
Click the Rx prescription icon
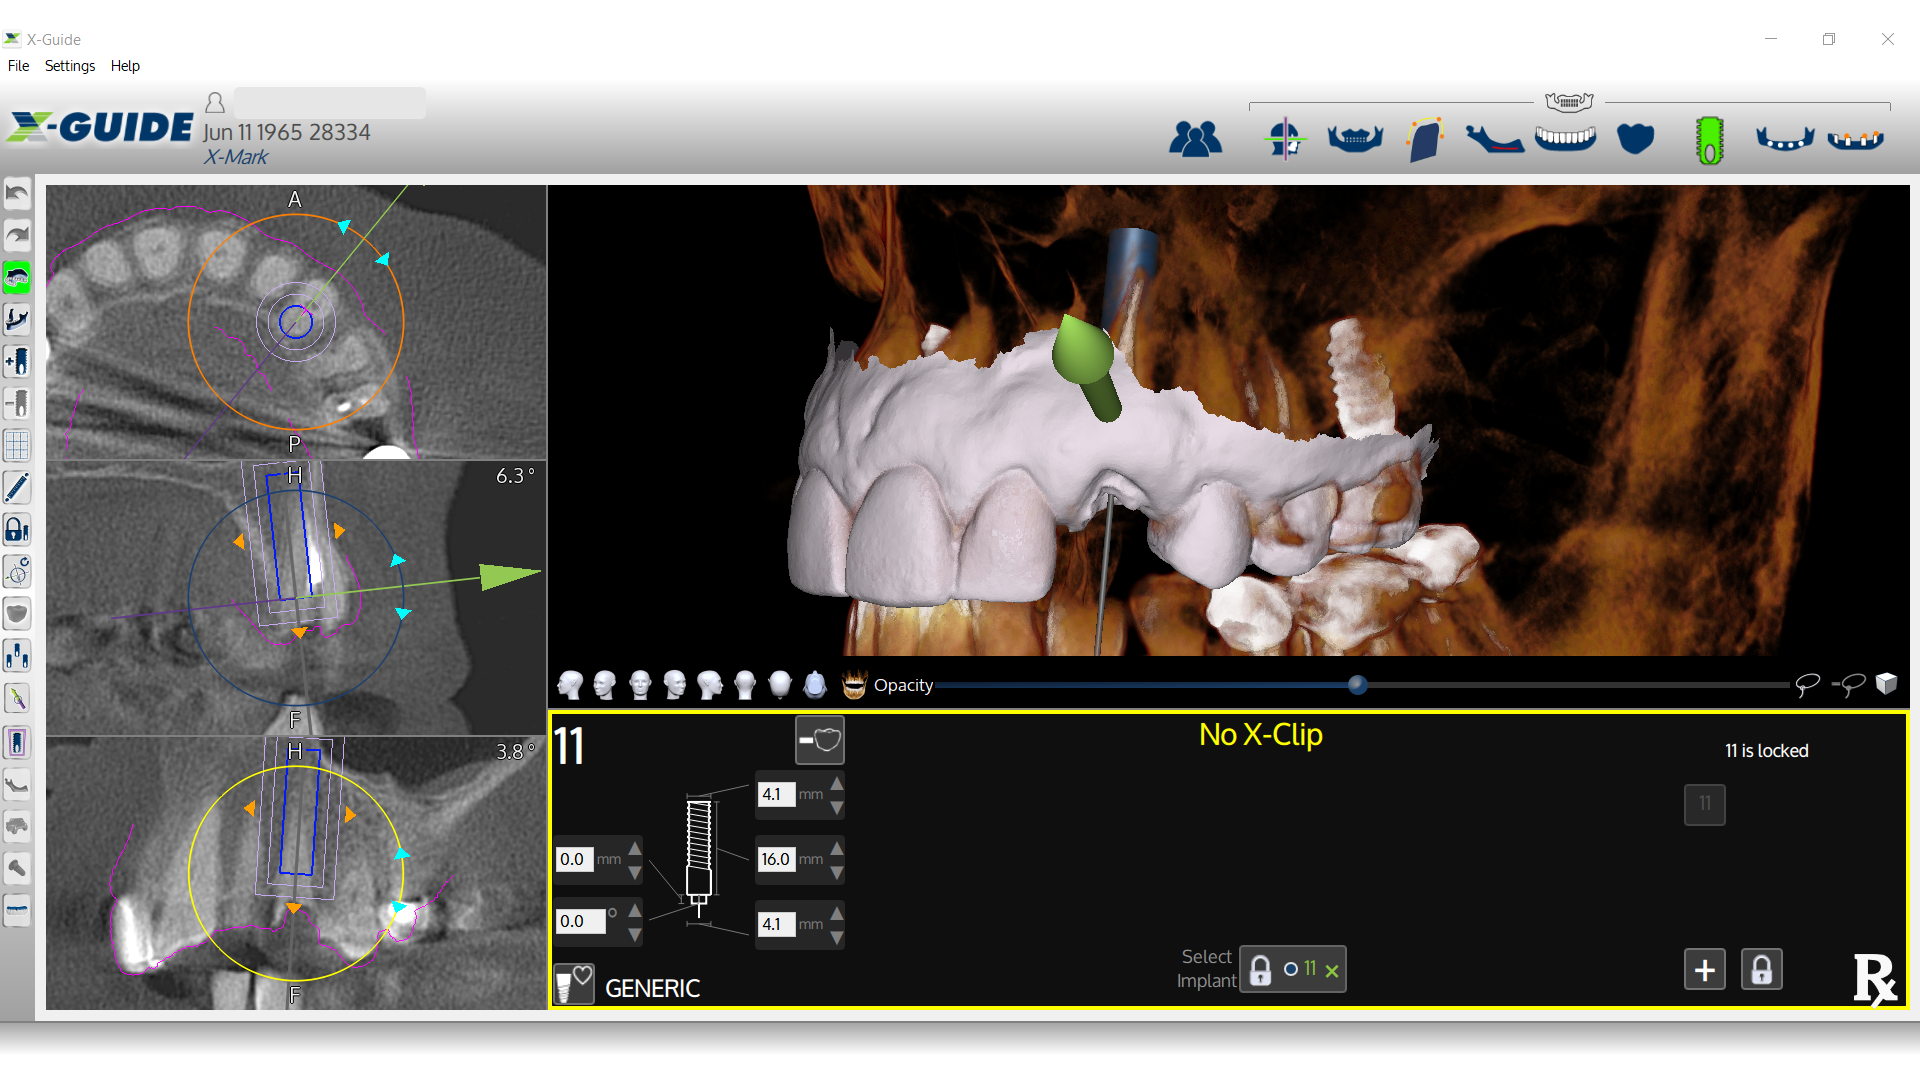point(1873,978)
